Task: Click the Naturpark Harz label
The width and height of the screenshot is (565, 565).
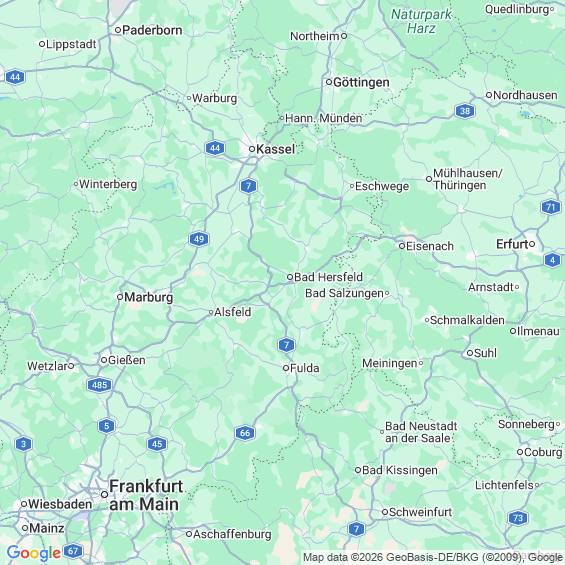Action: [x=421, y=21]
